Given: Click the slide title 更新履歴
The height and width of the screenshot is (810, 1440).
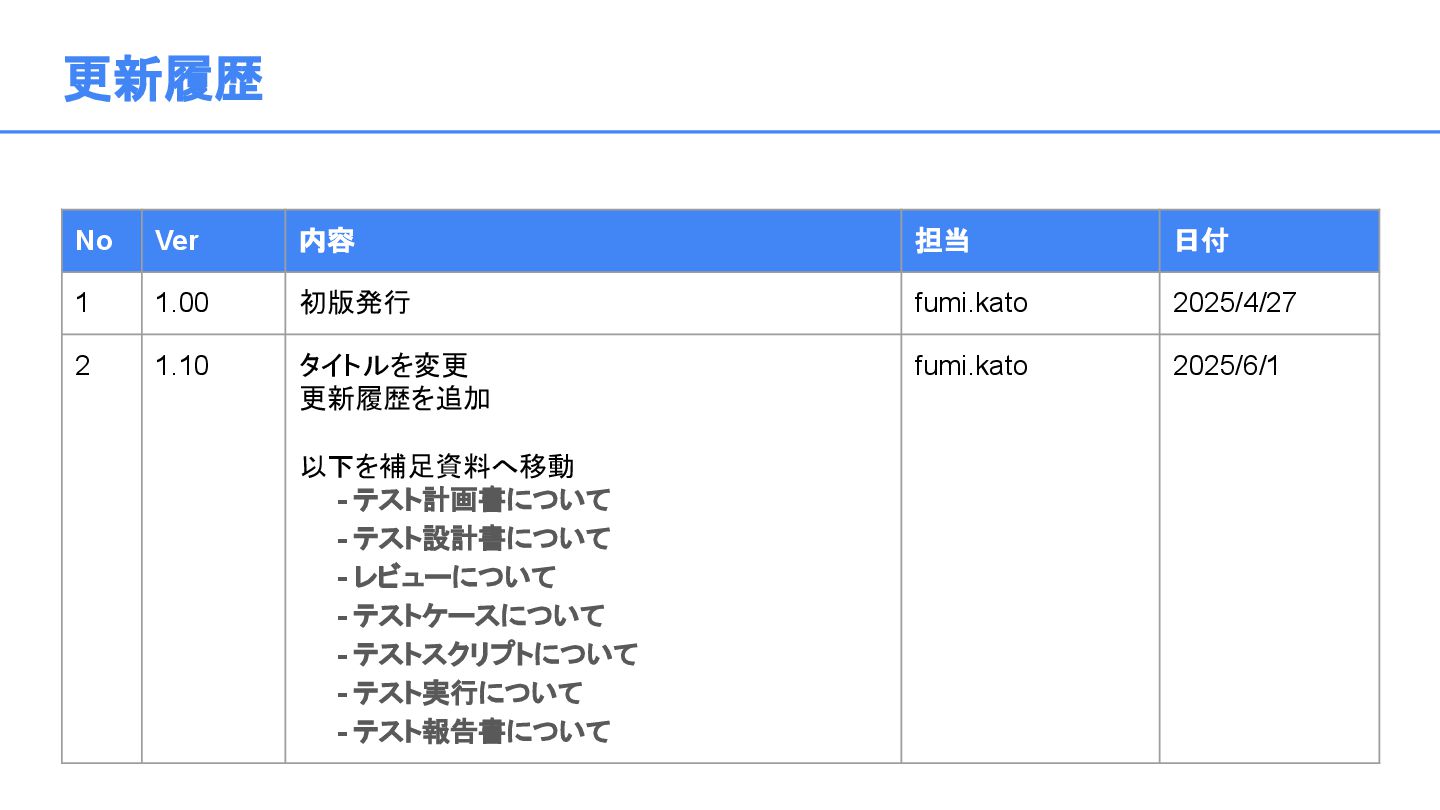Looking at the screenshot, I should point(163,80).
